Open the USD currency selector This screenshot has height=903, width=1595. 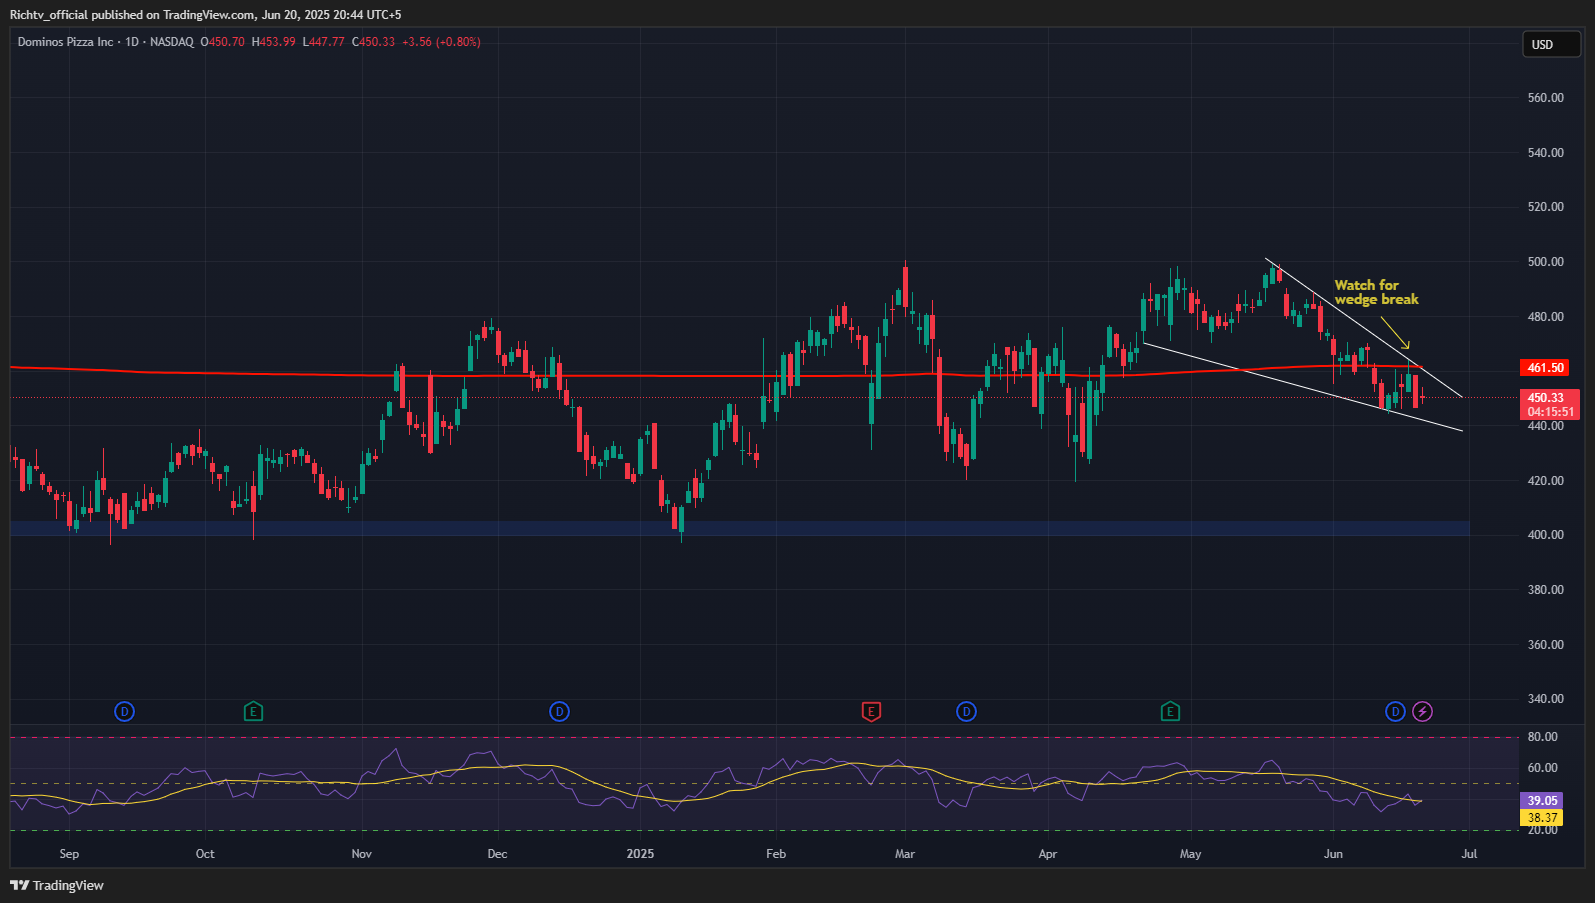click(1551, 45)
